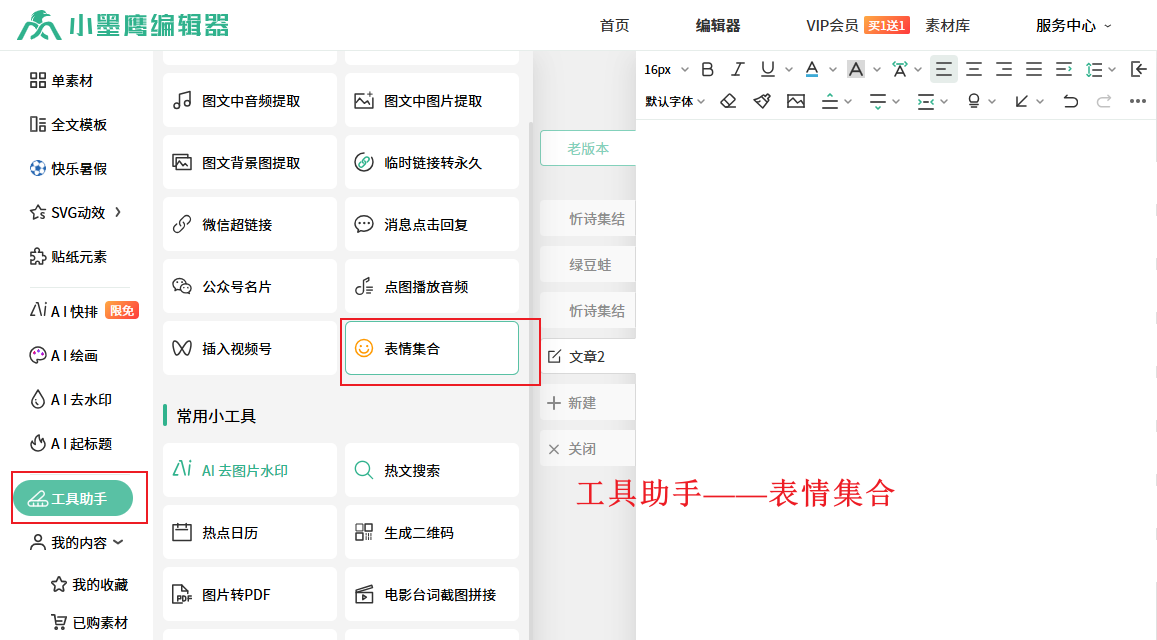Viewport: 1157px width, 640px height.
Task: Open 公众号名片 tool
Action: pyautogui.click(x=249, y=286)
